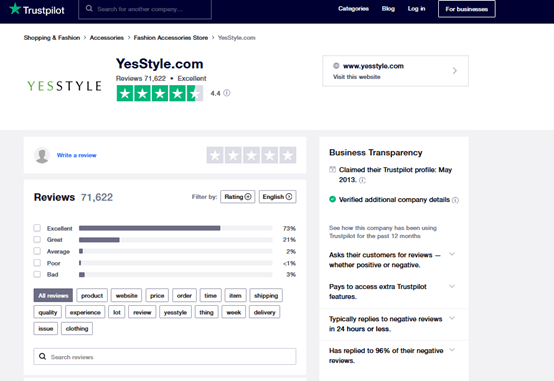Filter reviews by review tag

point(142,312)
